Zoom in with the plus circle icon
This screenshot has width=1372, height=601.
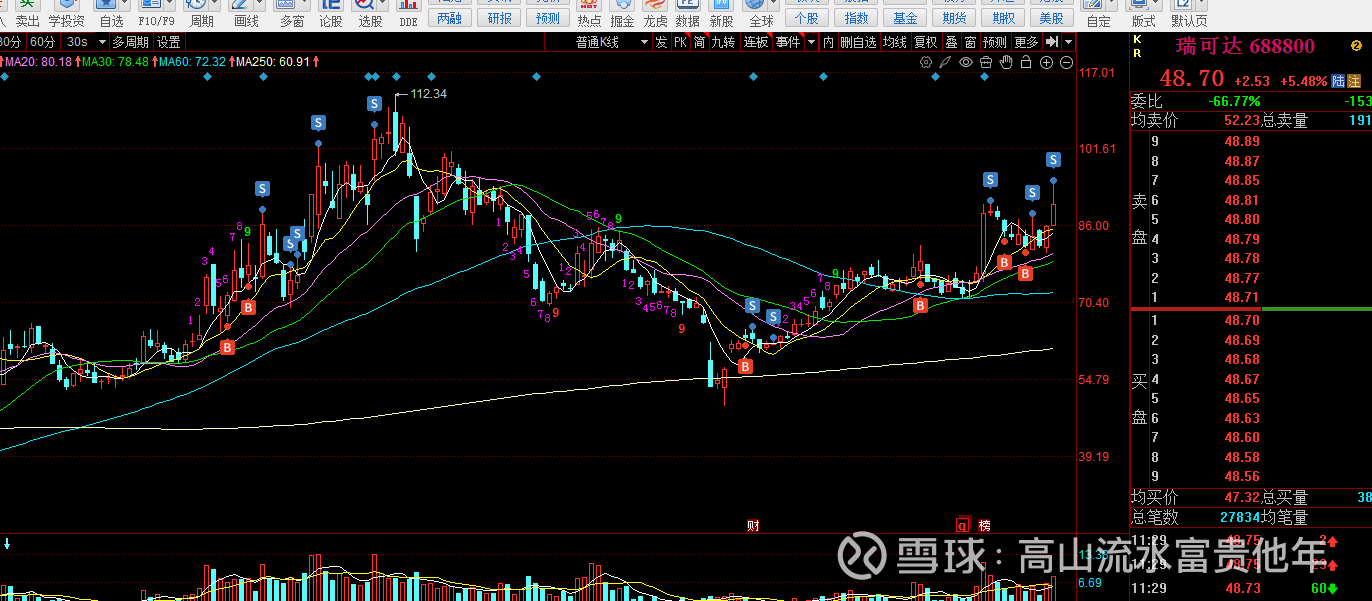[x=1046, y=62]
